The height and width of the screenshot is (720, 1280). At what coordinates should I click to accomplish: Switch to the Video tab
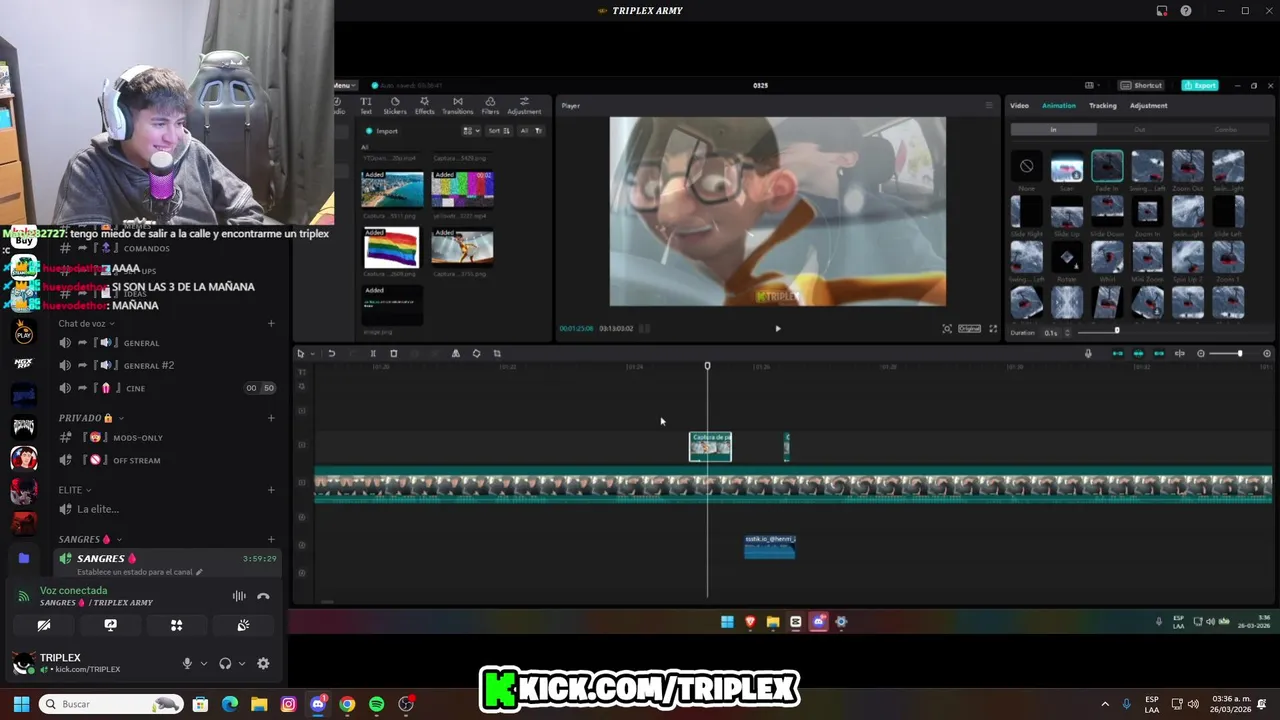click(1019, 105)
